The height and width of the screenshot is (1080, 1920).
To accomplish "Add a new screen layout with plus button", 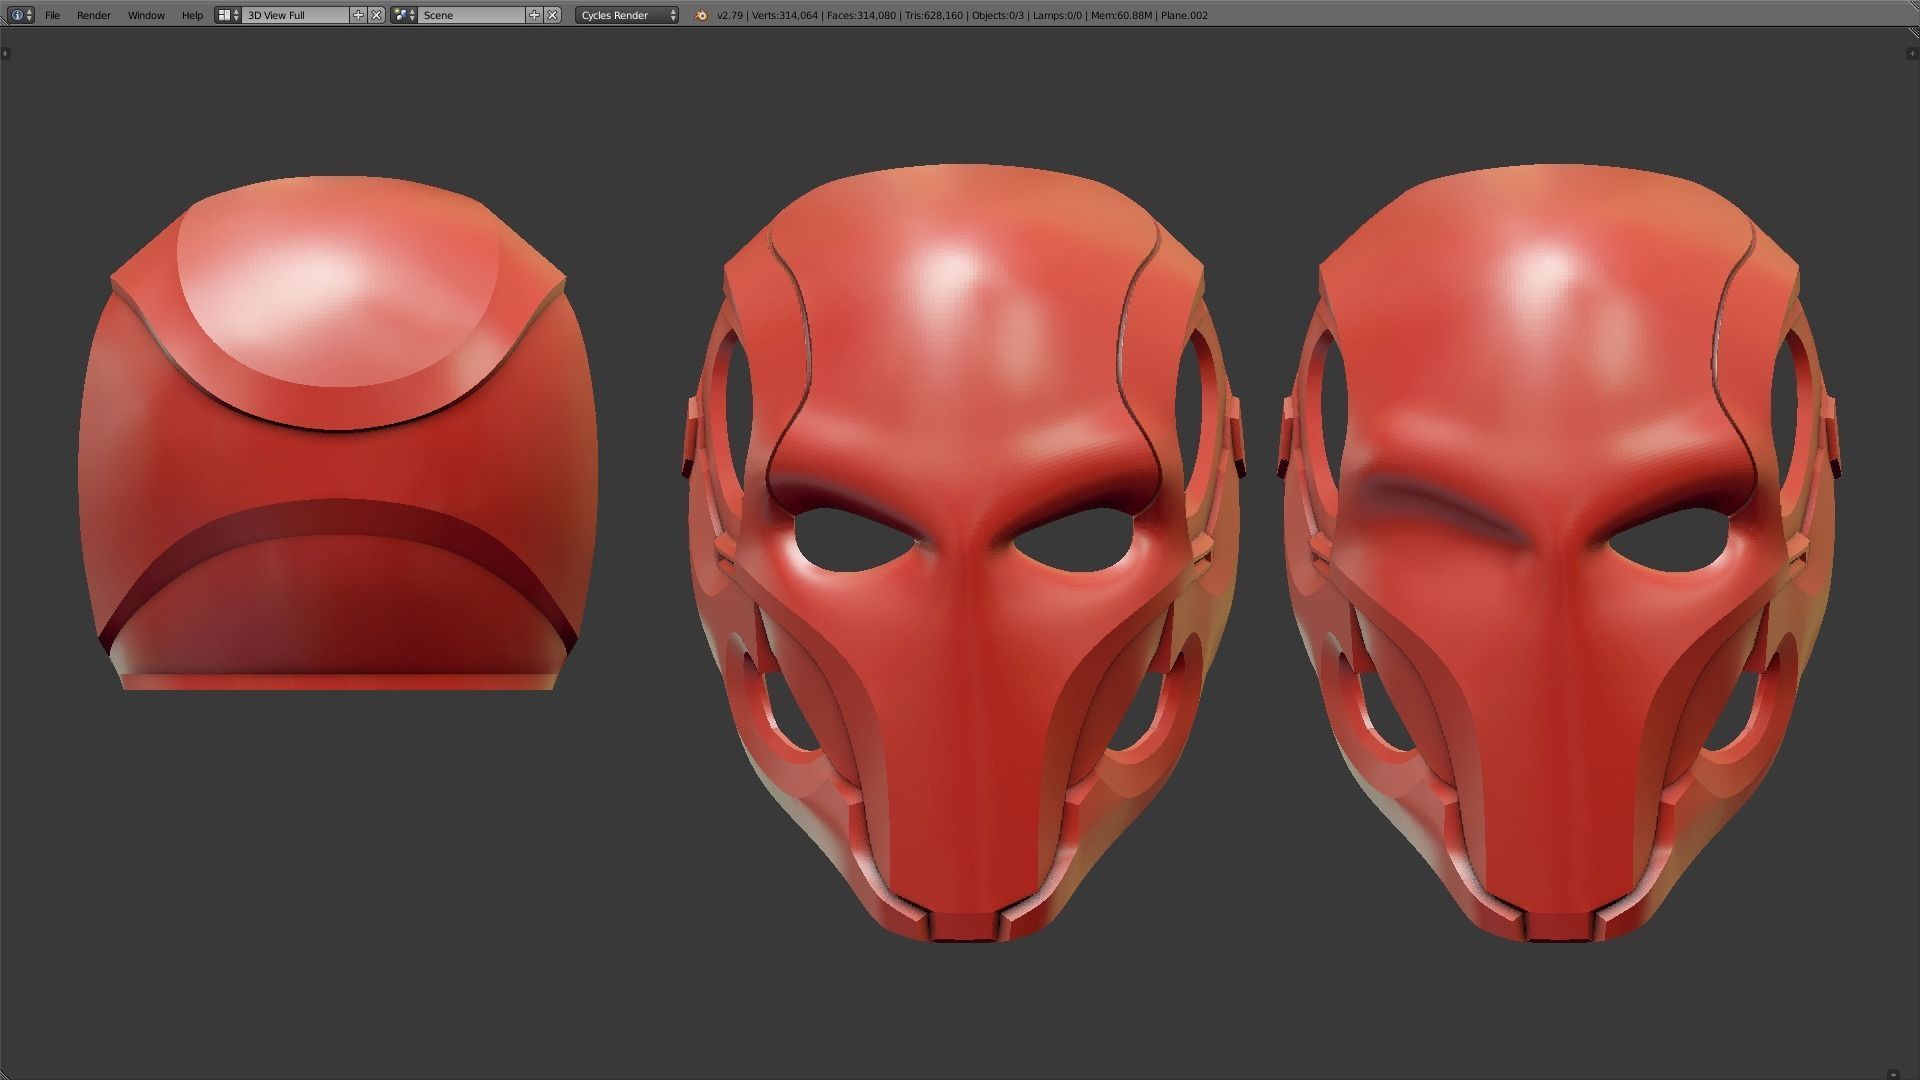I will 359,15.
